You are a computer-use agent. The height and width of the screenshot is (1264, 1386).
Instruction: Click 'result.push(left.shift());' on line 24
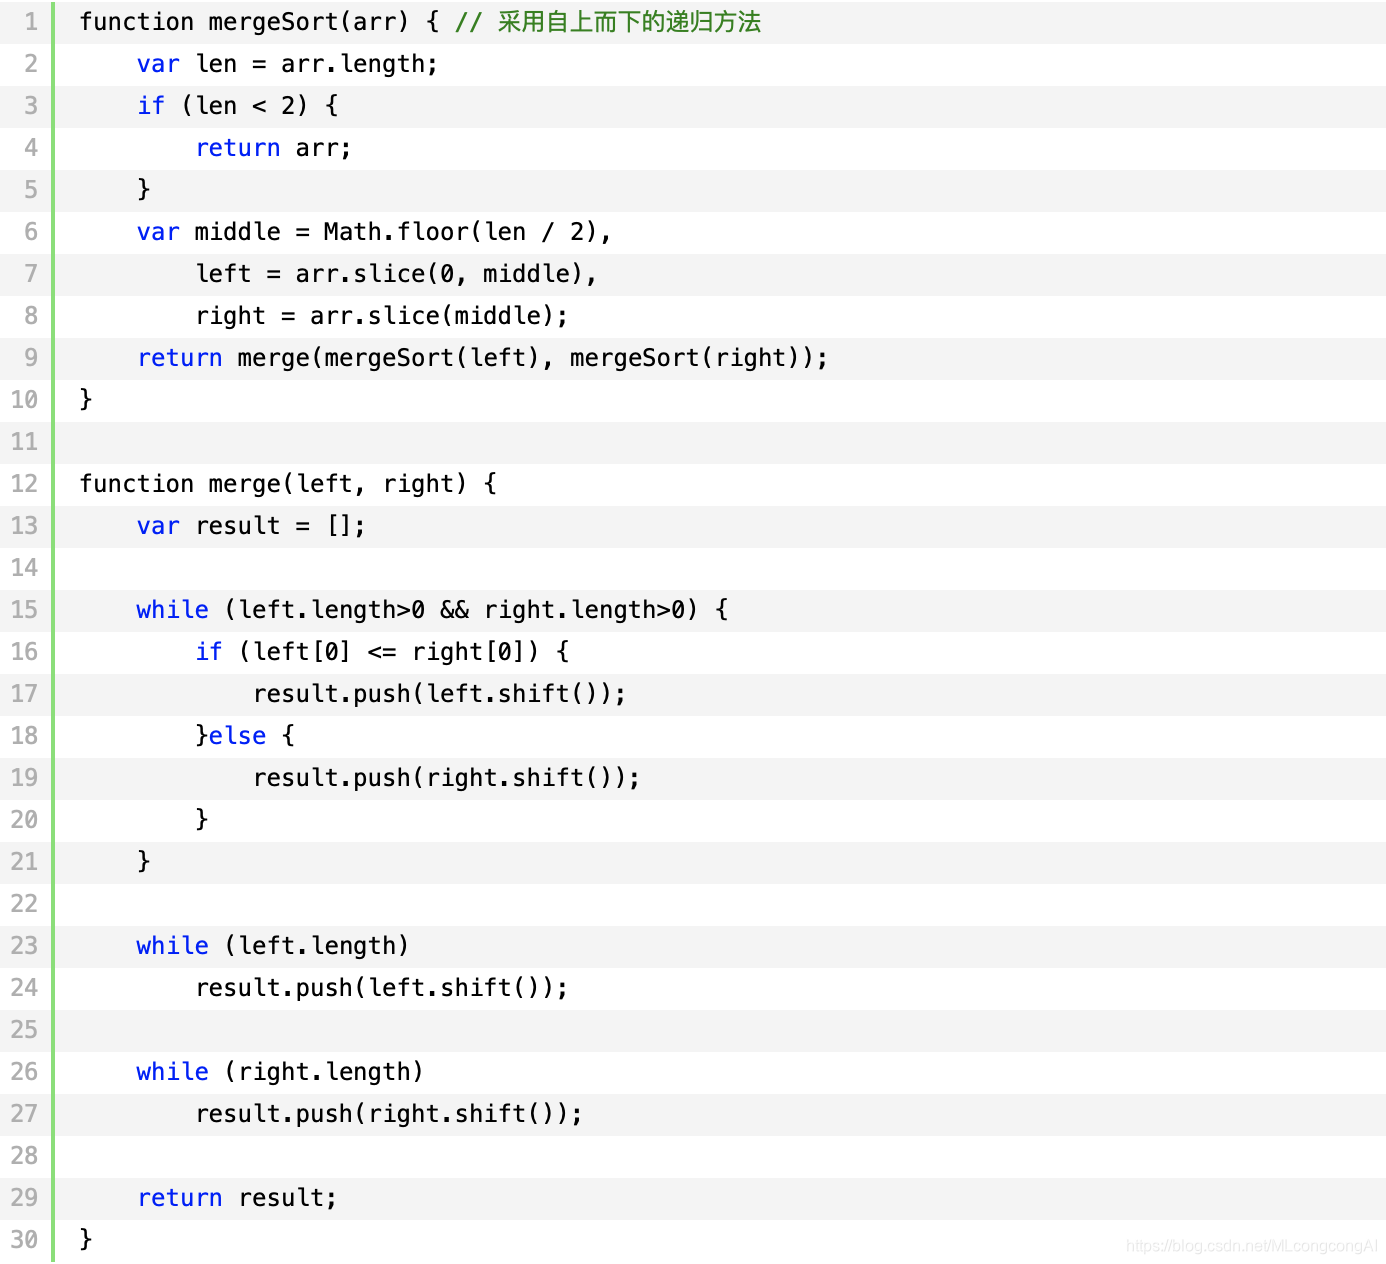pos(382,988)
